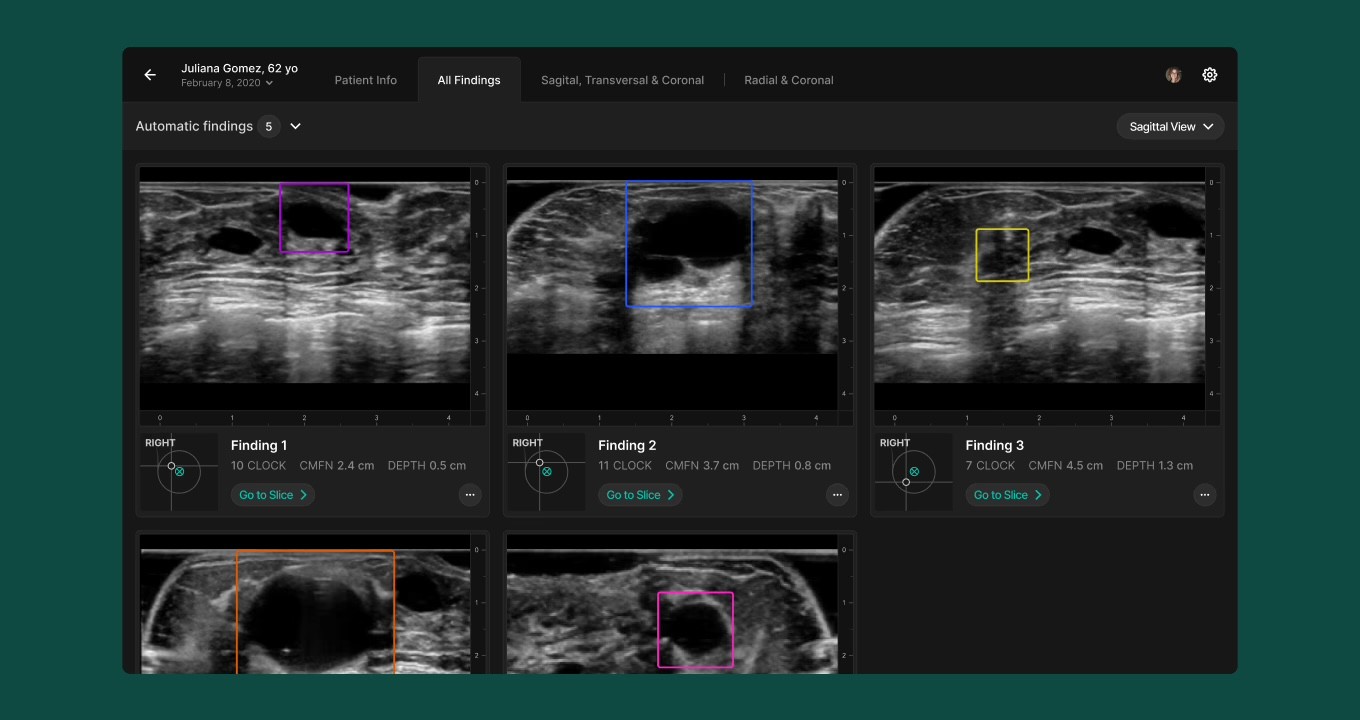The height and width of the screenshot is (720, 1360).
Task: Click the findings count badge 5
Action: click(268, 127)
